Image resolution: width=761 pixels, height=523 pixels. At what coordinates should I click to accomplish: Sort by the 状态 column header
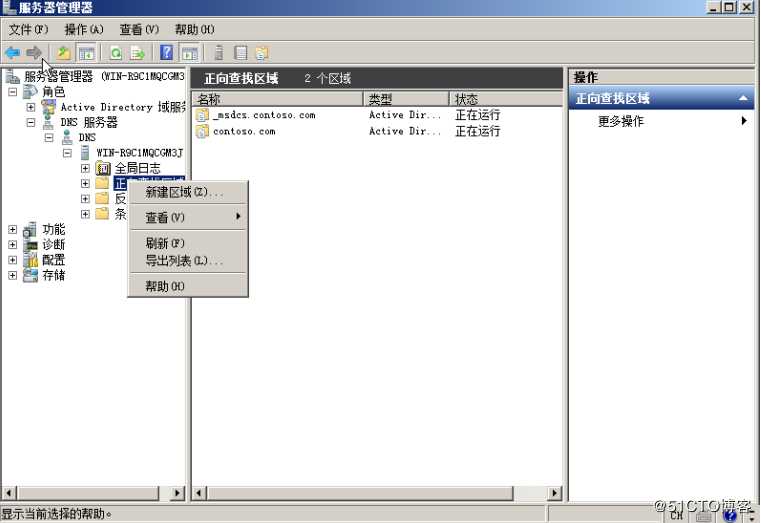coord(506,99)
